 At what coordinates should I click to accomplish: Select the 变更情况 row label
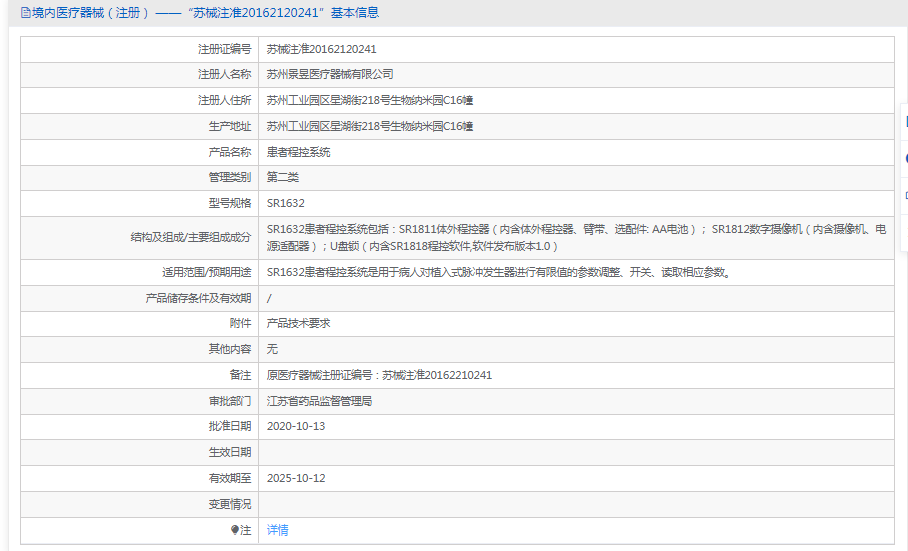pos(230,504)
